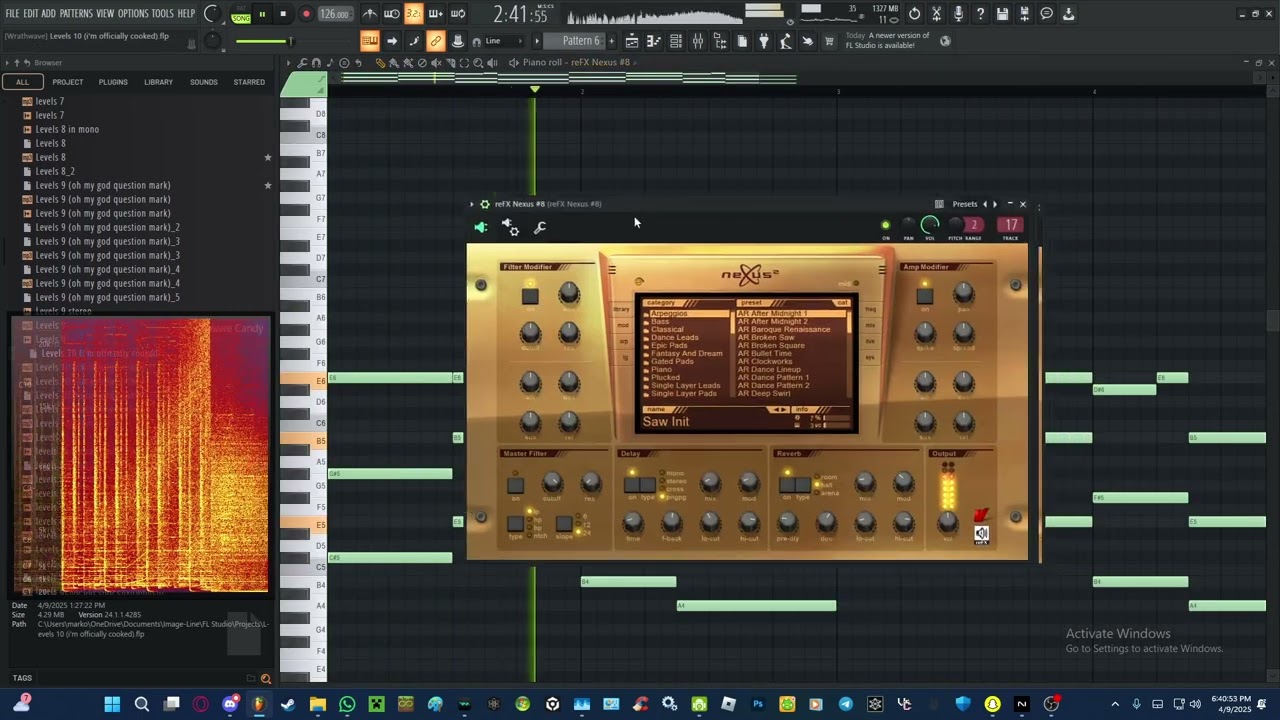
Task: Open the Presets menu in Nexus window
Action: tap(965, 204)
